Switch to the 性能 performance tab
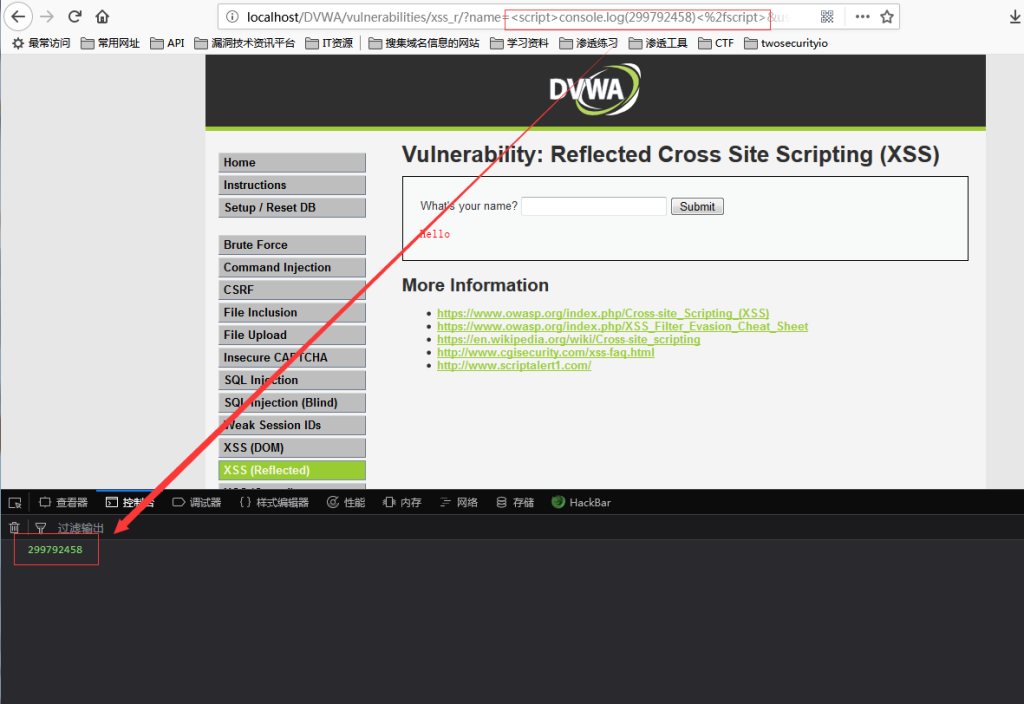1024x704 pixels. click(346, 502)
